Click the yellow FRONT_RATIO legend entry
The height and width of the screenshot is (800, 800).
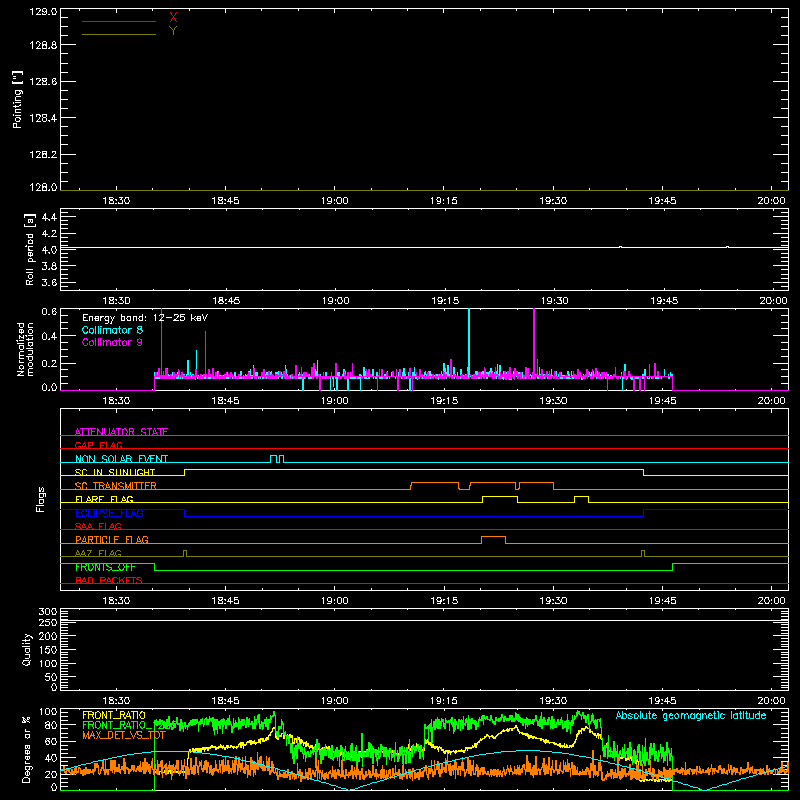click(114, 715)
